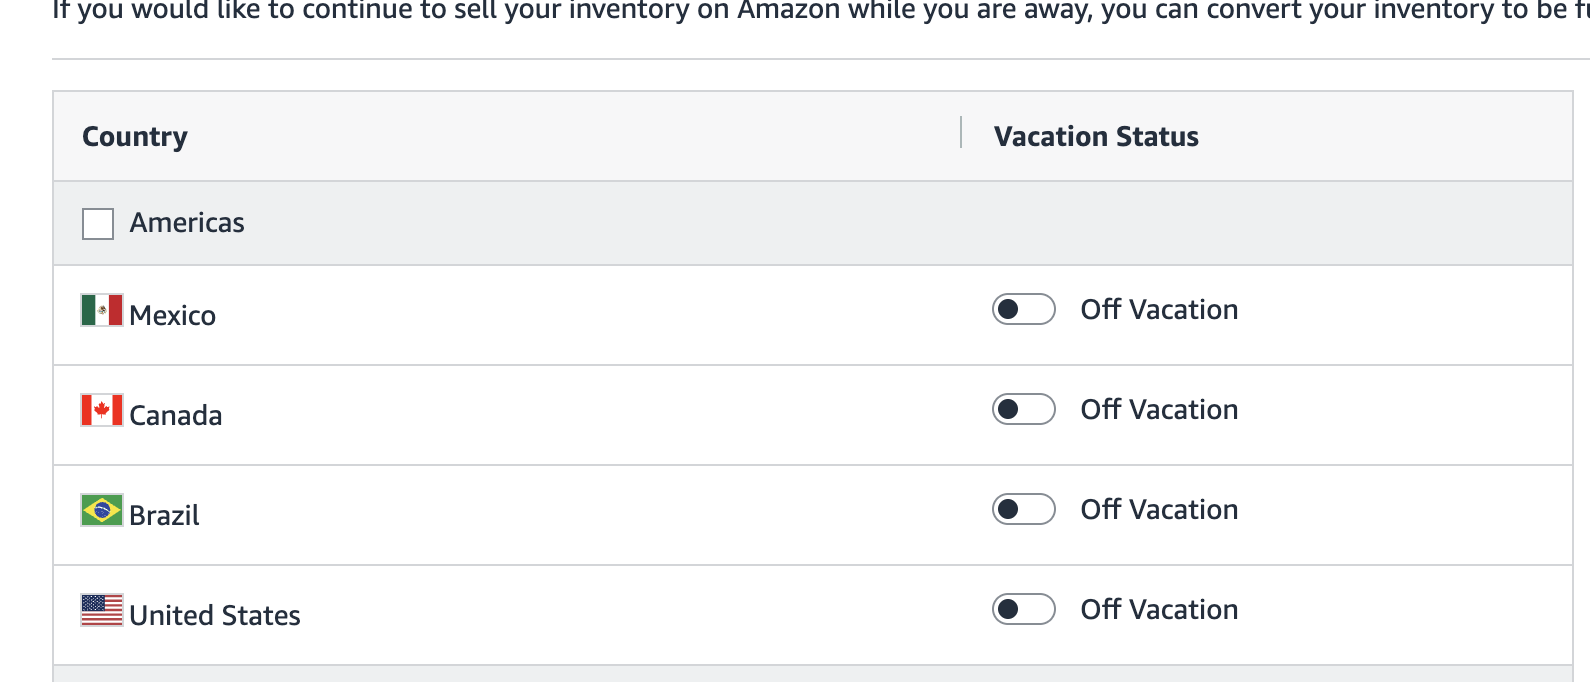Toggle vacation status for Canada

pos(1023,409)
